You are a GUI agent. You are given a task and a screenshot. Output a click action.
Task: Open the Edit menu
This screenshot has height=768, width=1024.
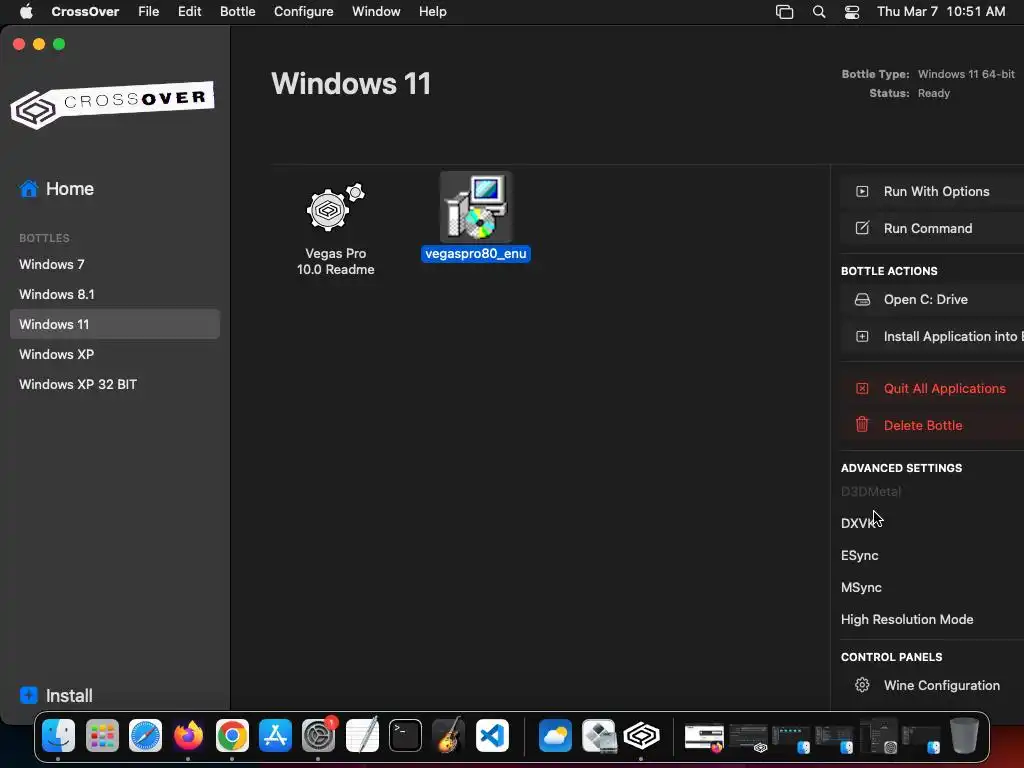tap(189, 12)
